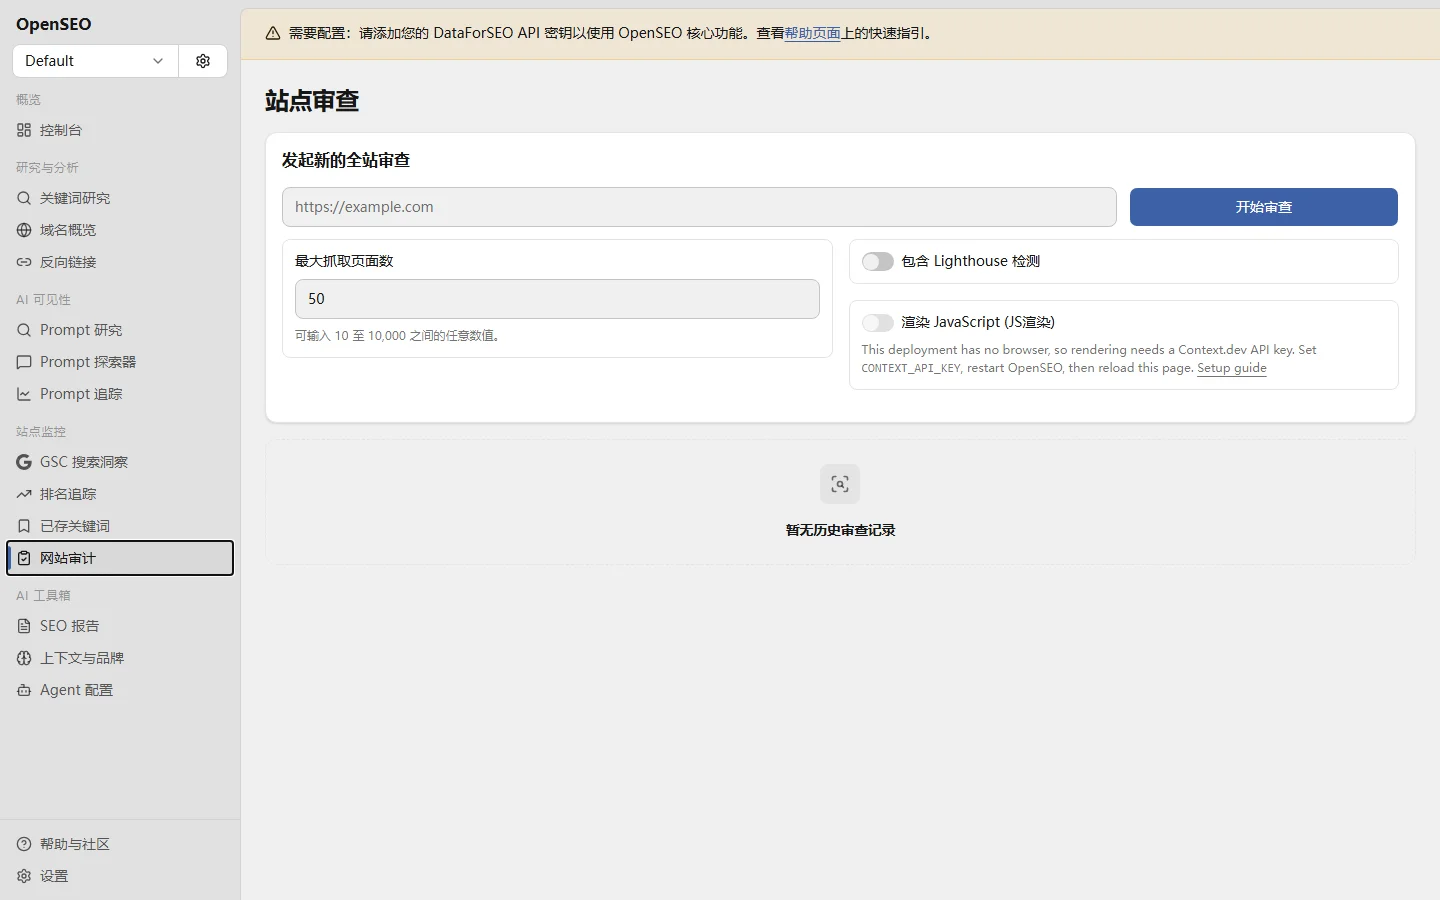Click the 域名概览 globe icon
The width and height of the screenshot is (1440, 900).
point(24,230)
